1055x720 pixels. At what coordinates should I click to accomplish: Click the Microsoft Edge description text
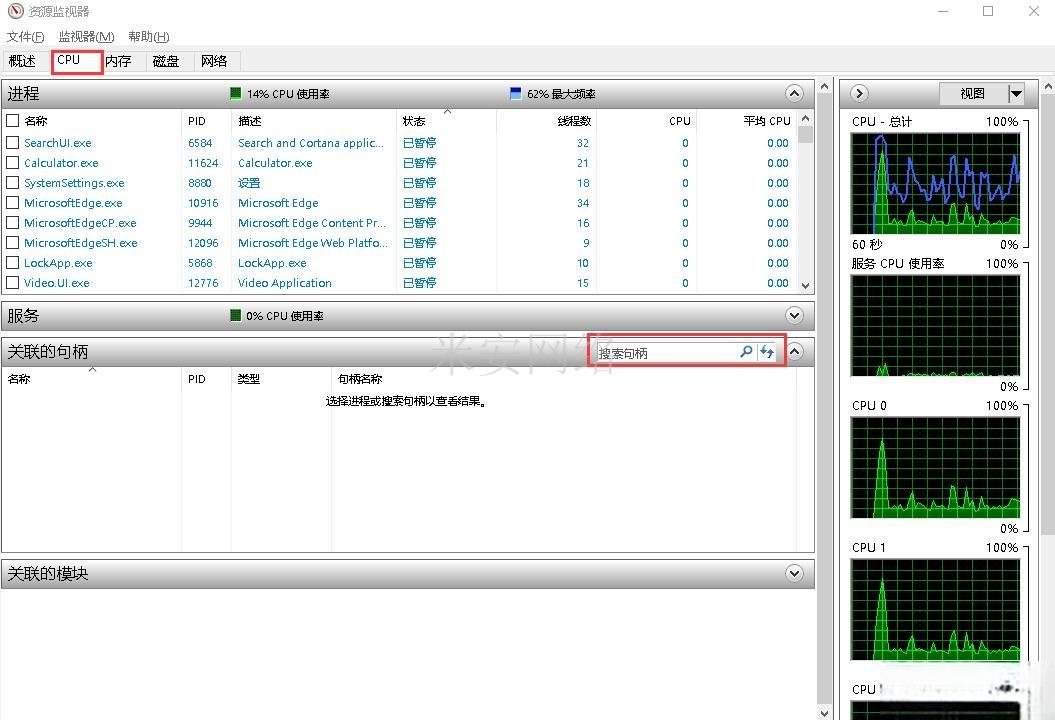(278, 203)
